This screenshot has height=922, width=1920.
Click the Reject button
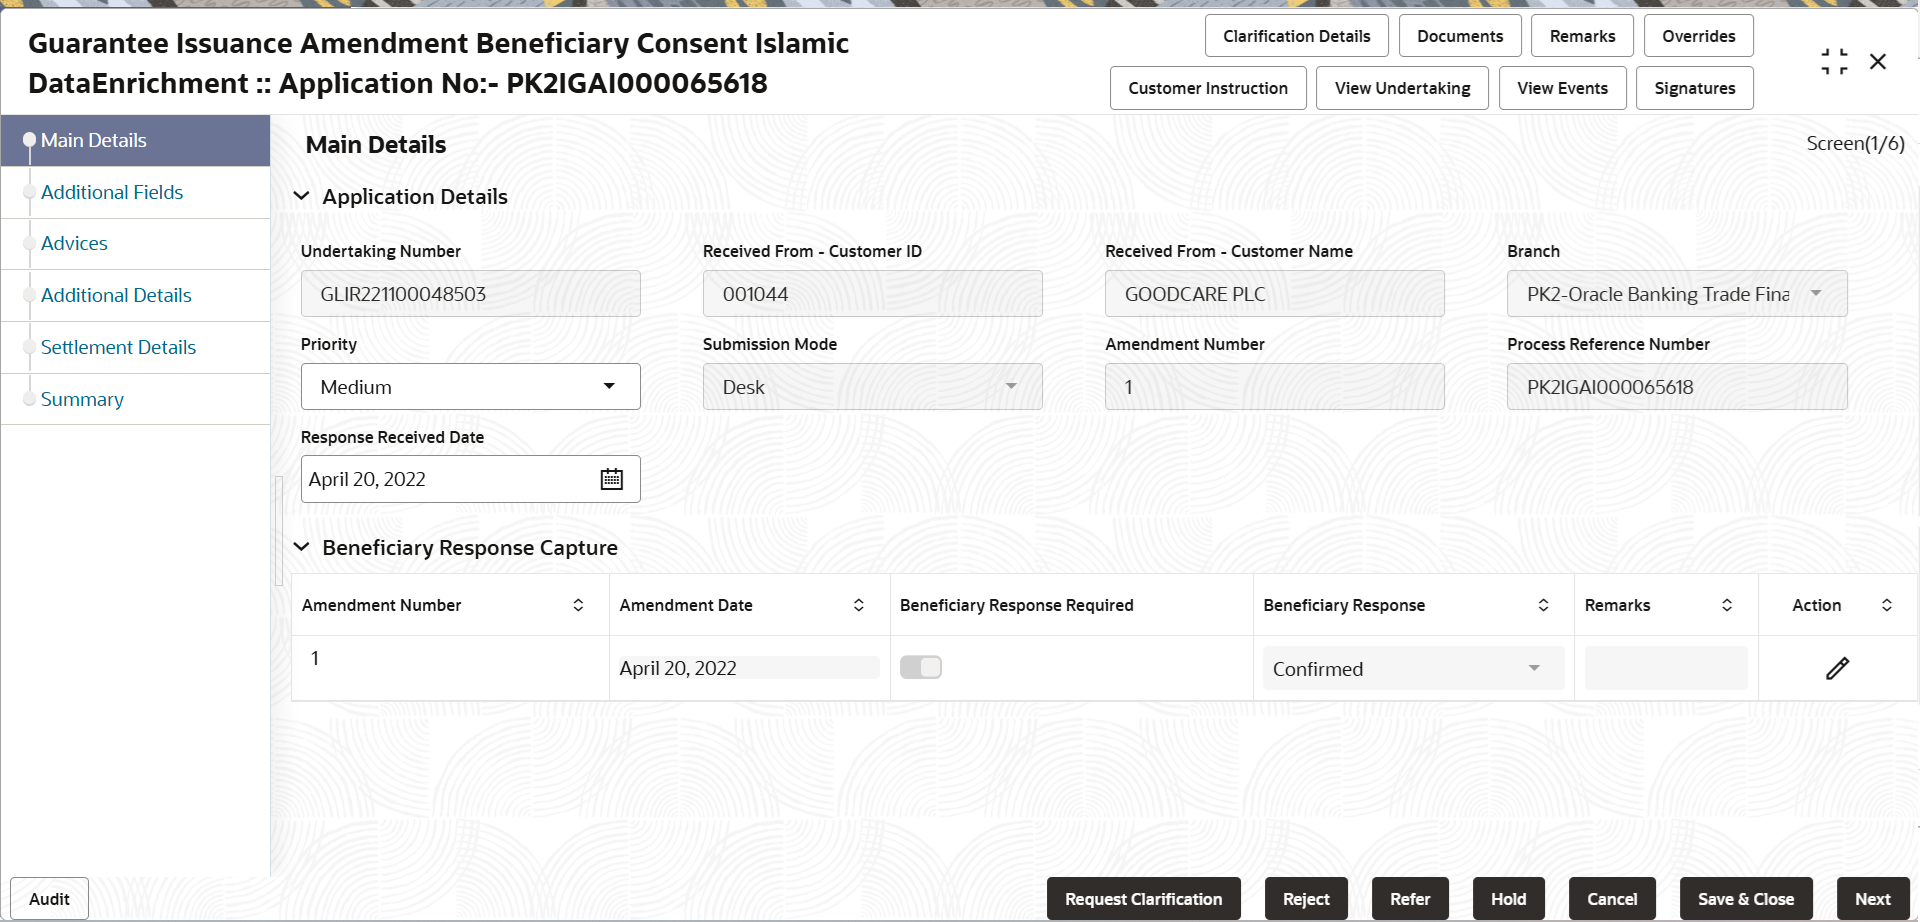point(1306,899)
